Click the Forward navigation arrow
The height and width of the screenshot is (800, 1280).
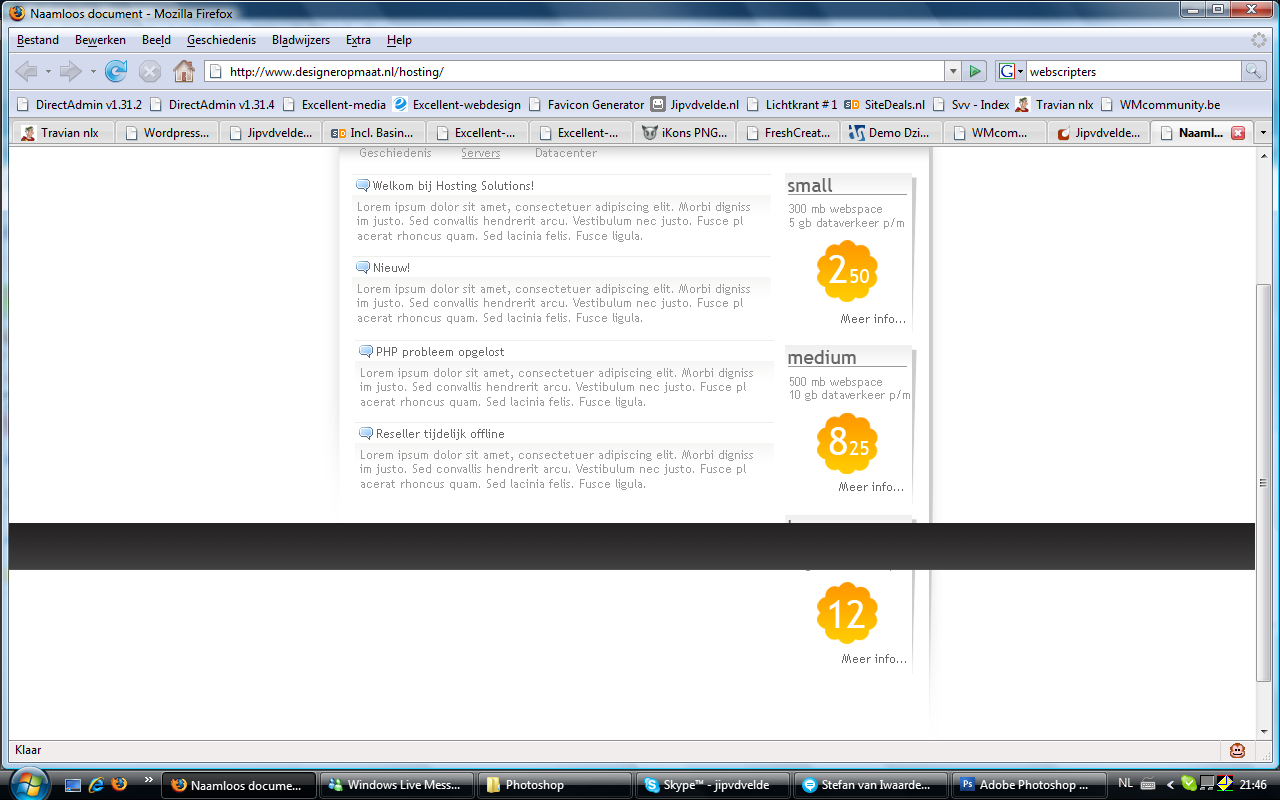(70, 71)
